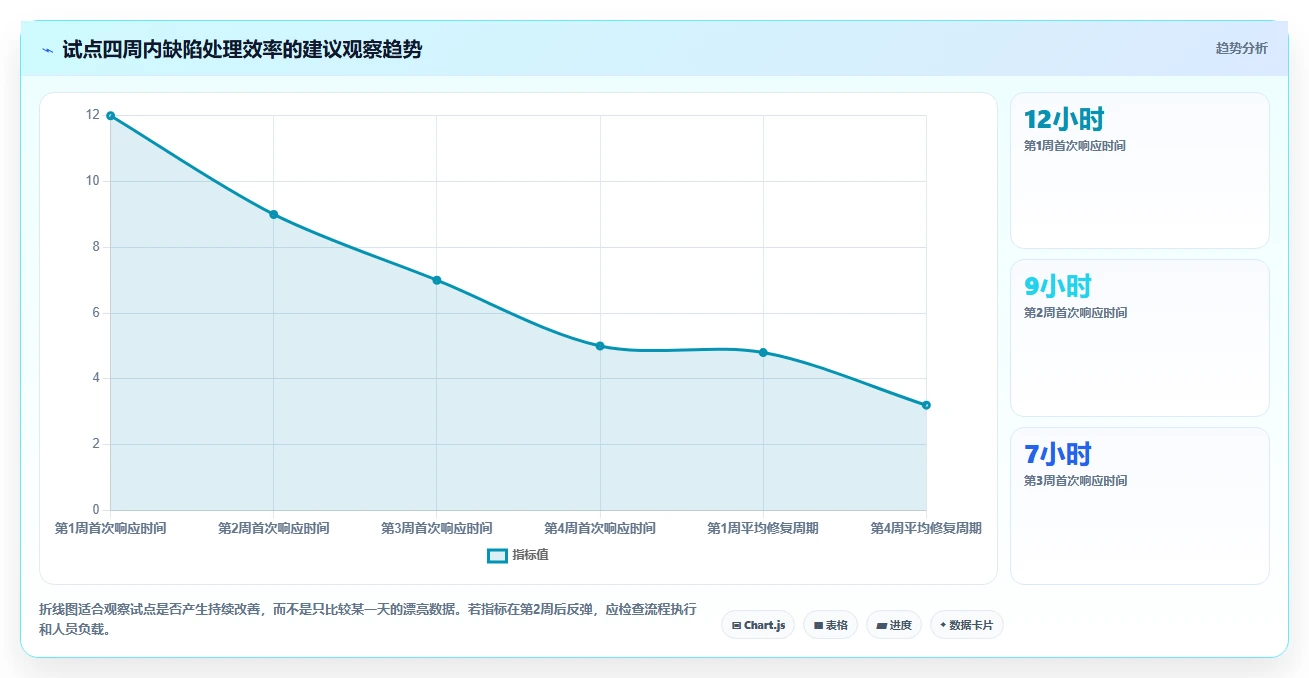Click the y-axis value 8

(x=96, y=247)
